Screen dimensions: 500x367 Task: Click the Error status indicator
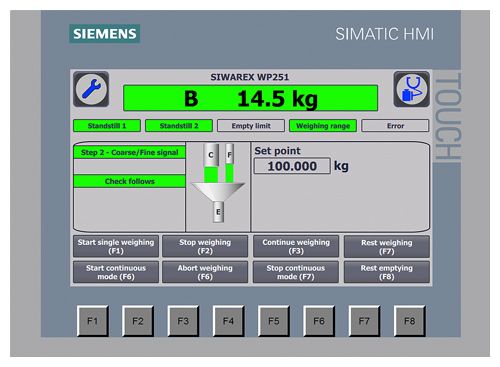pyautogui.click(x=395, y=126)
